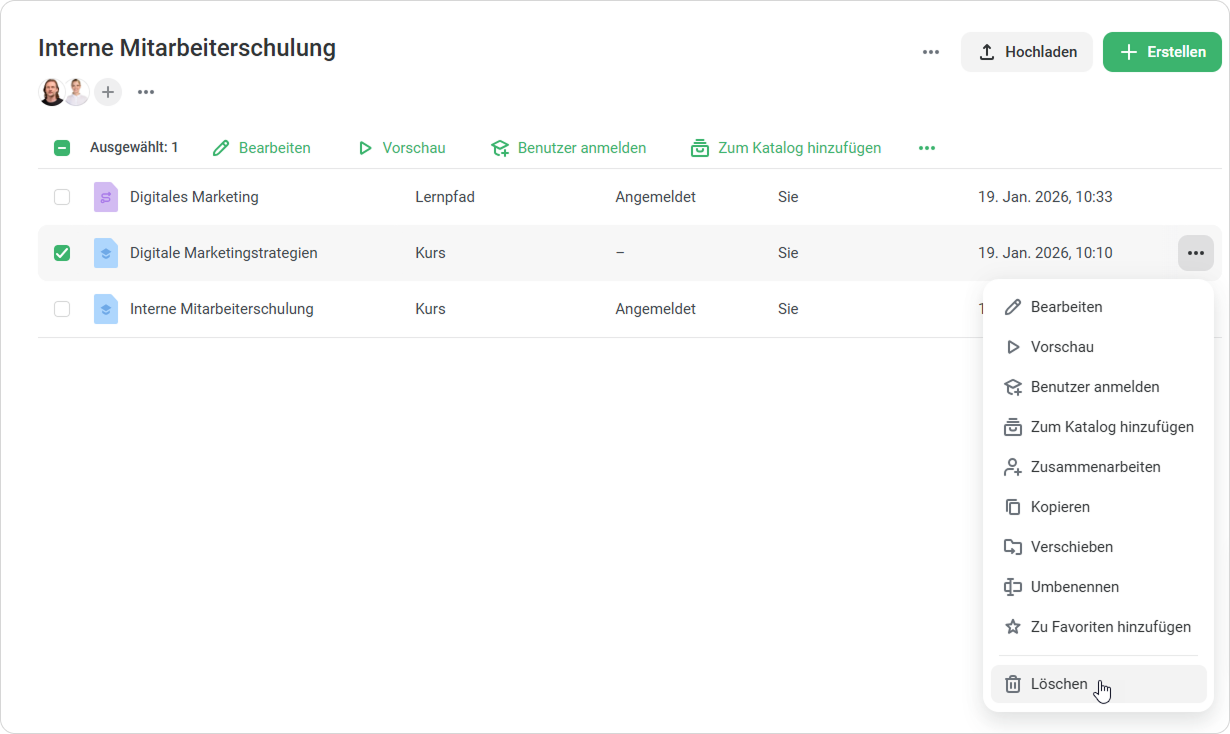Tick the checkbox for Digitales Marketing

pyautogui.click(x=62, y=197)
